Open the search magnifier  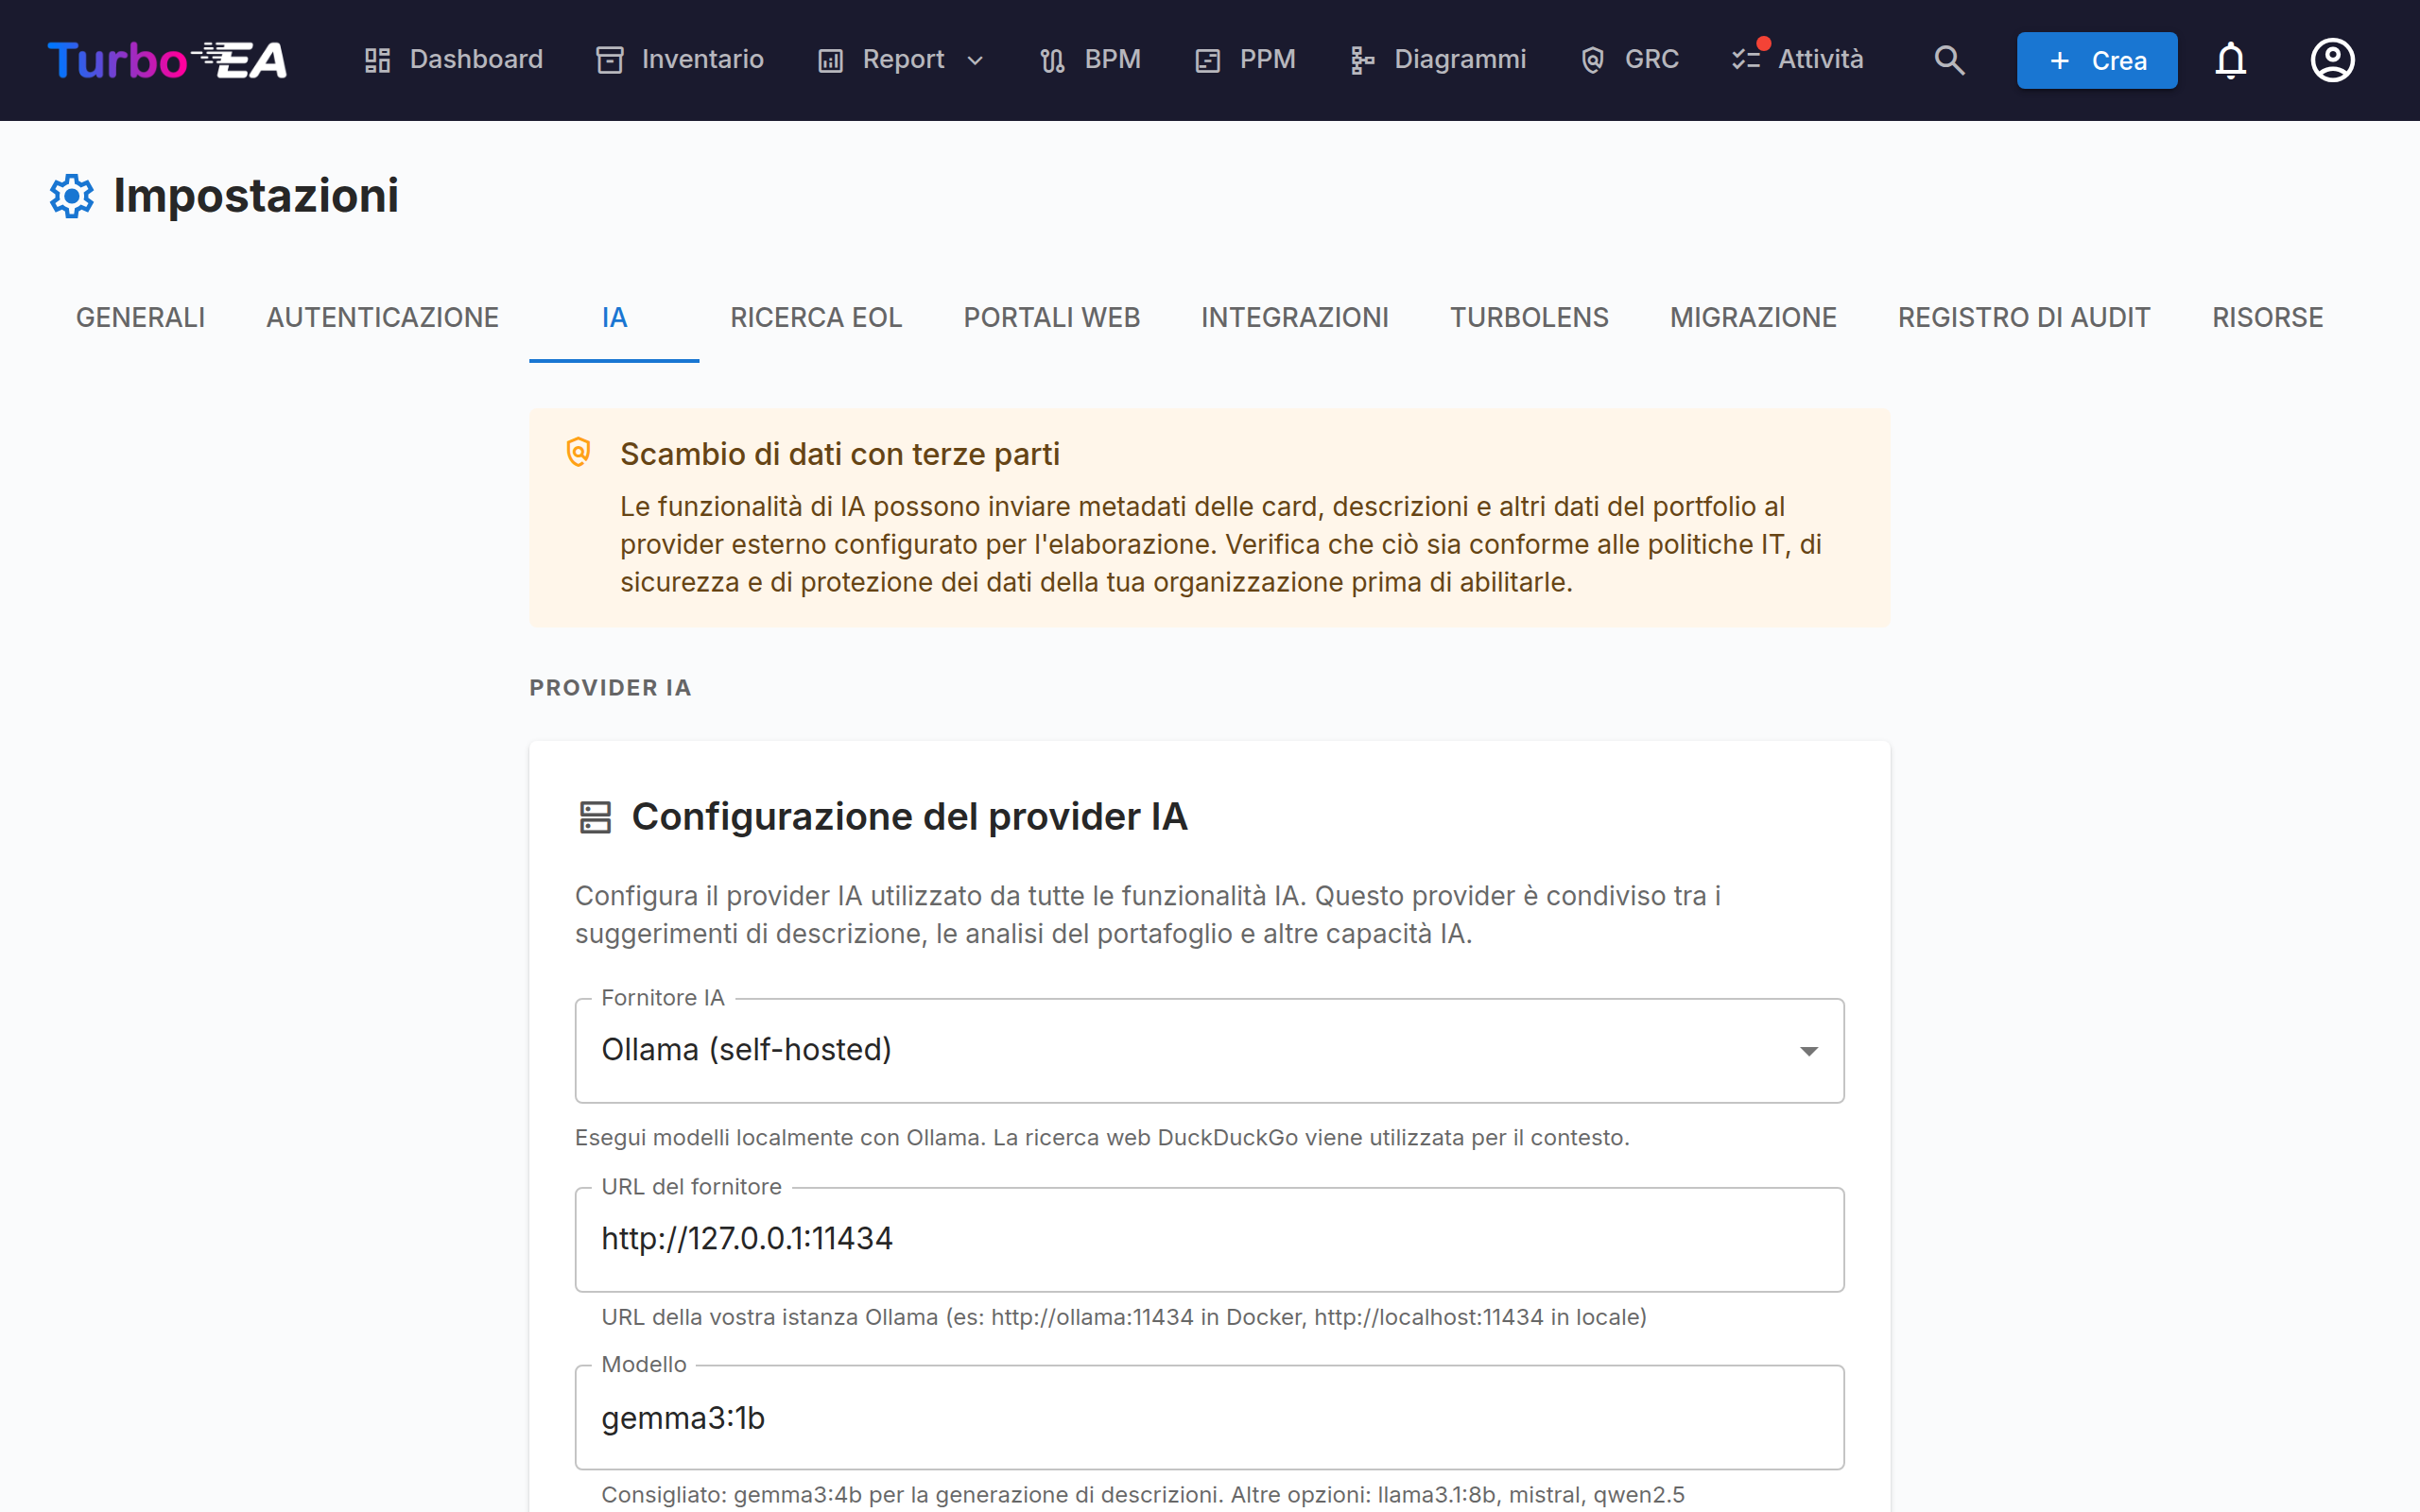(x=1949, y=60)
